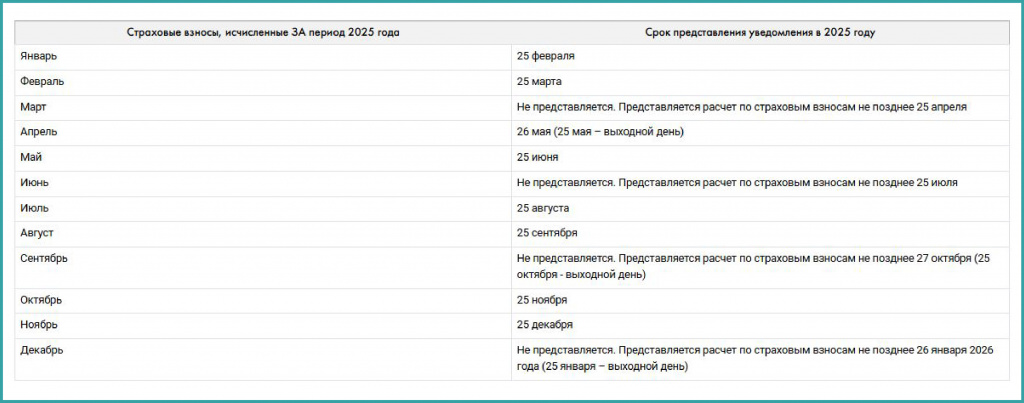
Task: Click the '25 августа' deadline
Action: click(x=543, y=208)
